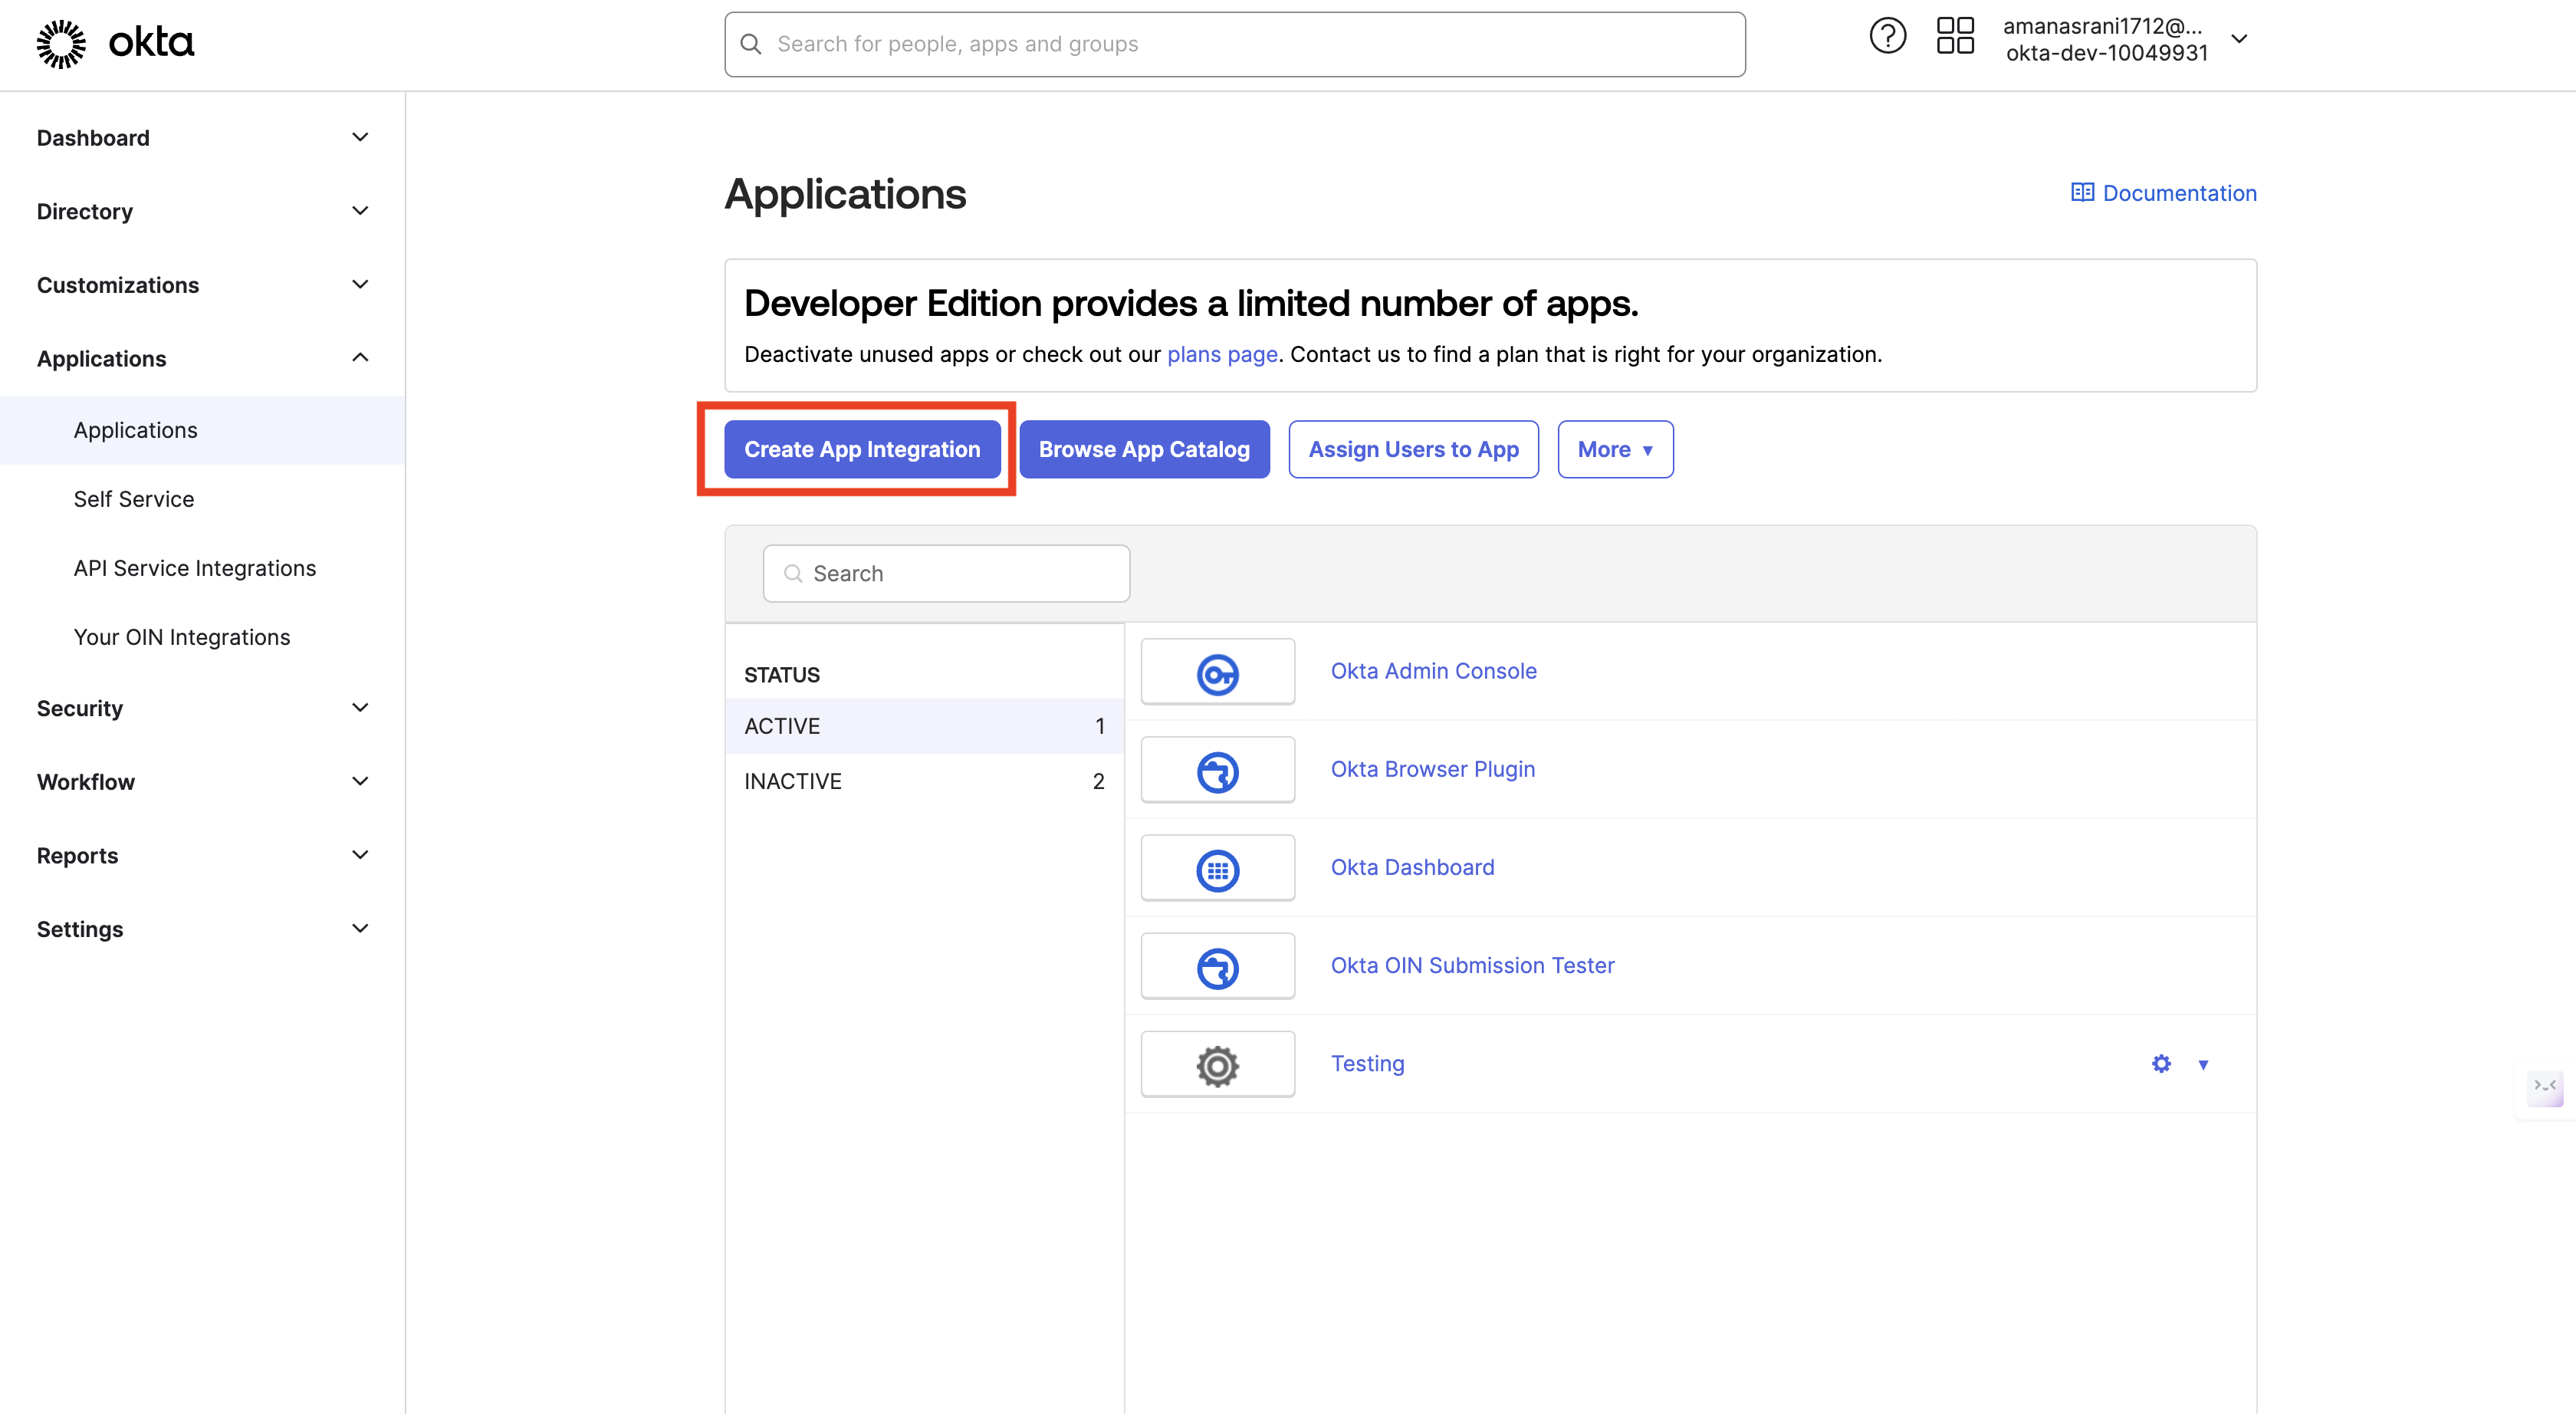2576x1414 pixels.
Task: Focus the applications list Search field
Action: click(x=946, y=574)
